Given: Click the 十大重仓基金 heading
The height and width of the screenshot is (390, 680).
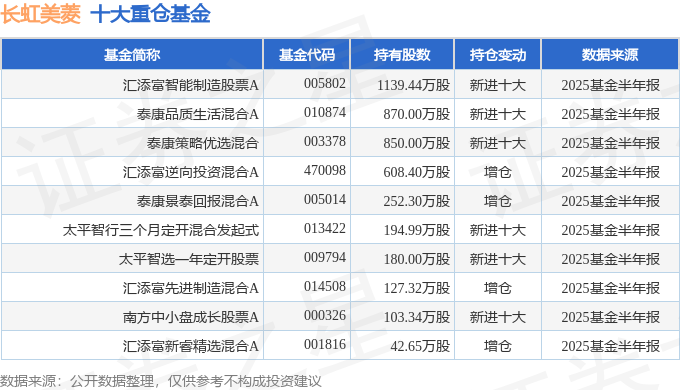Looking at the screenshot, I should pos(150,13).
